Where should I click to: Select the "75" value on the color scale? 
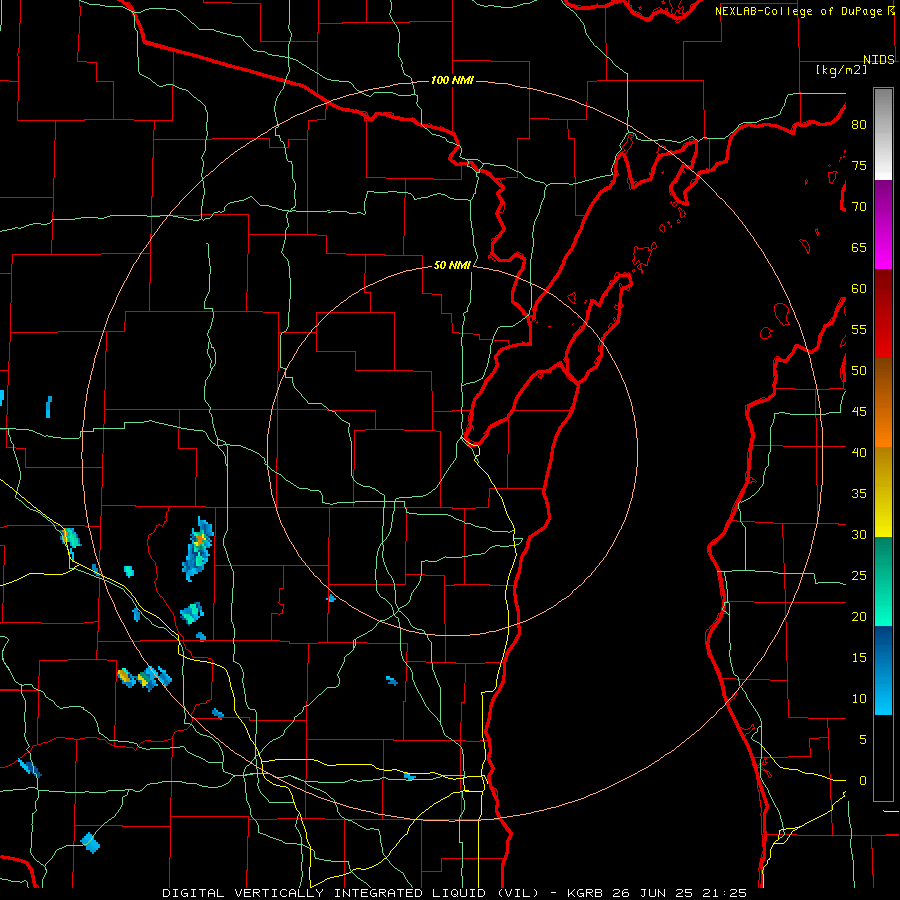pos(859,165)
